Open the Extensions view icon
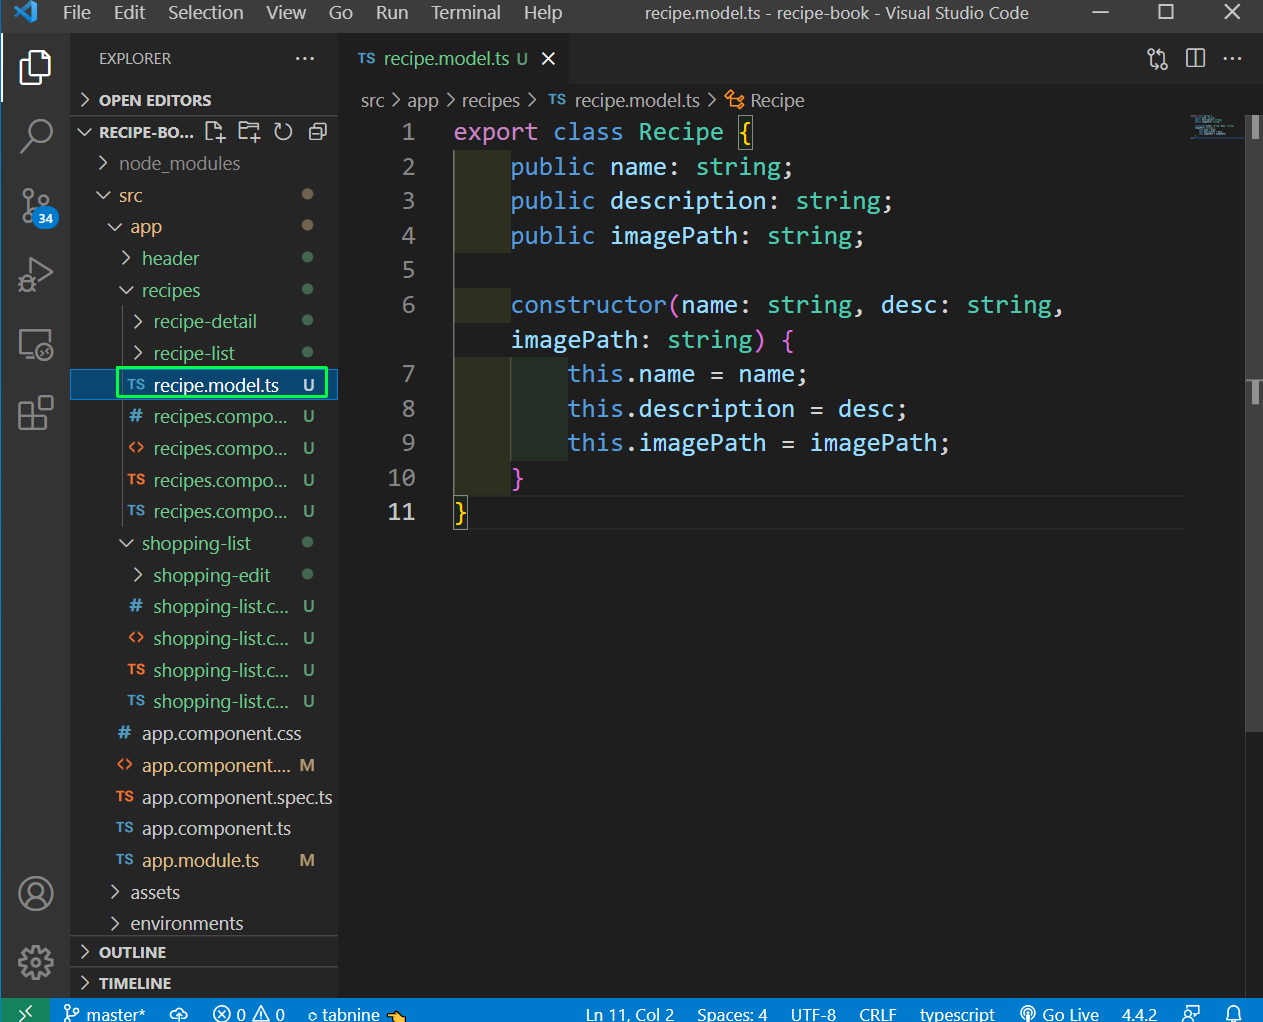1263x1022 pixels. coord(35,413)
